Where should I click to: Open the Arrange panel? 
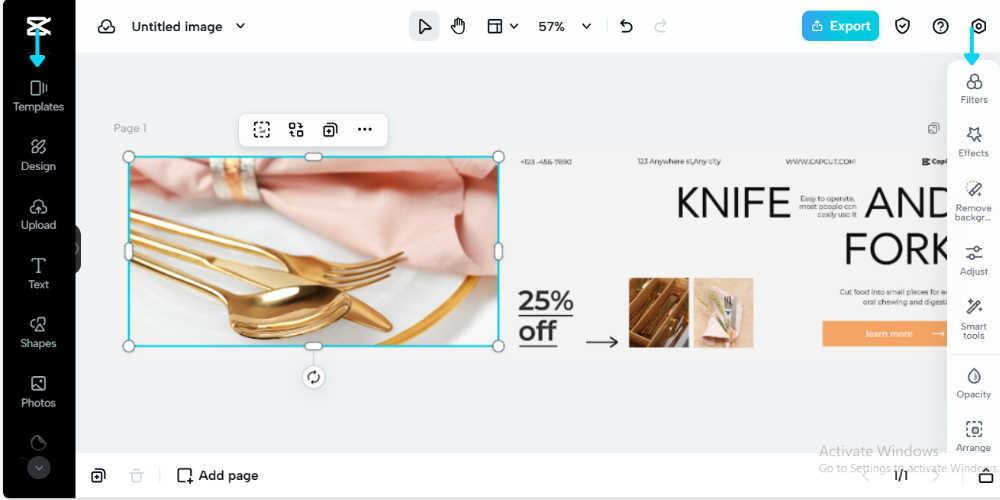pyautogui.click(x=974, y=437)
